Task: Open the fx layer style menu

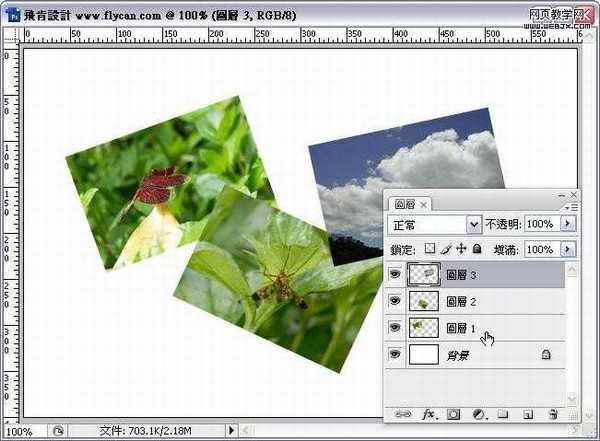Action: point(429,414)
